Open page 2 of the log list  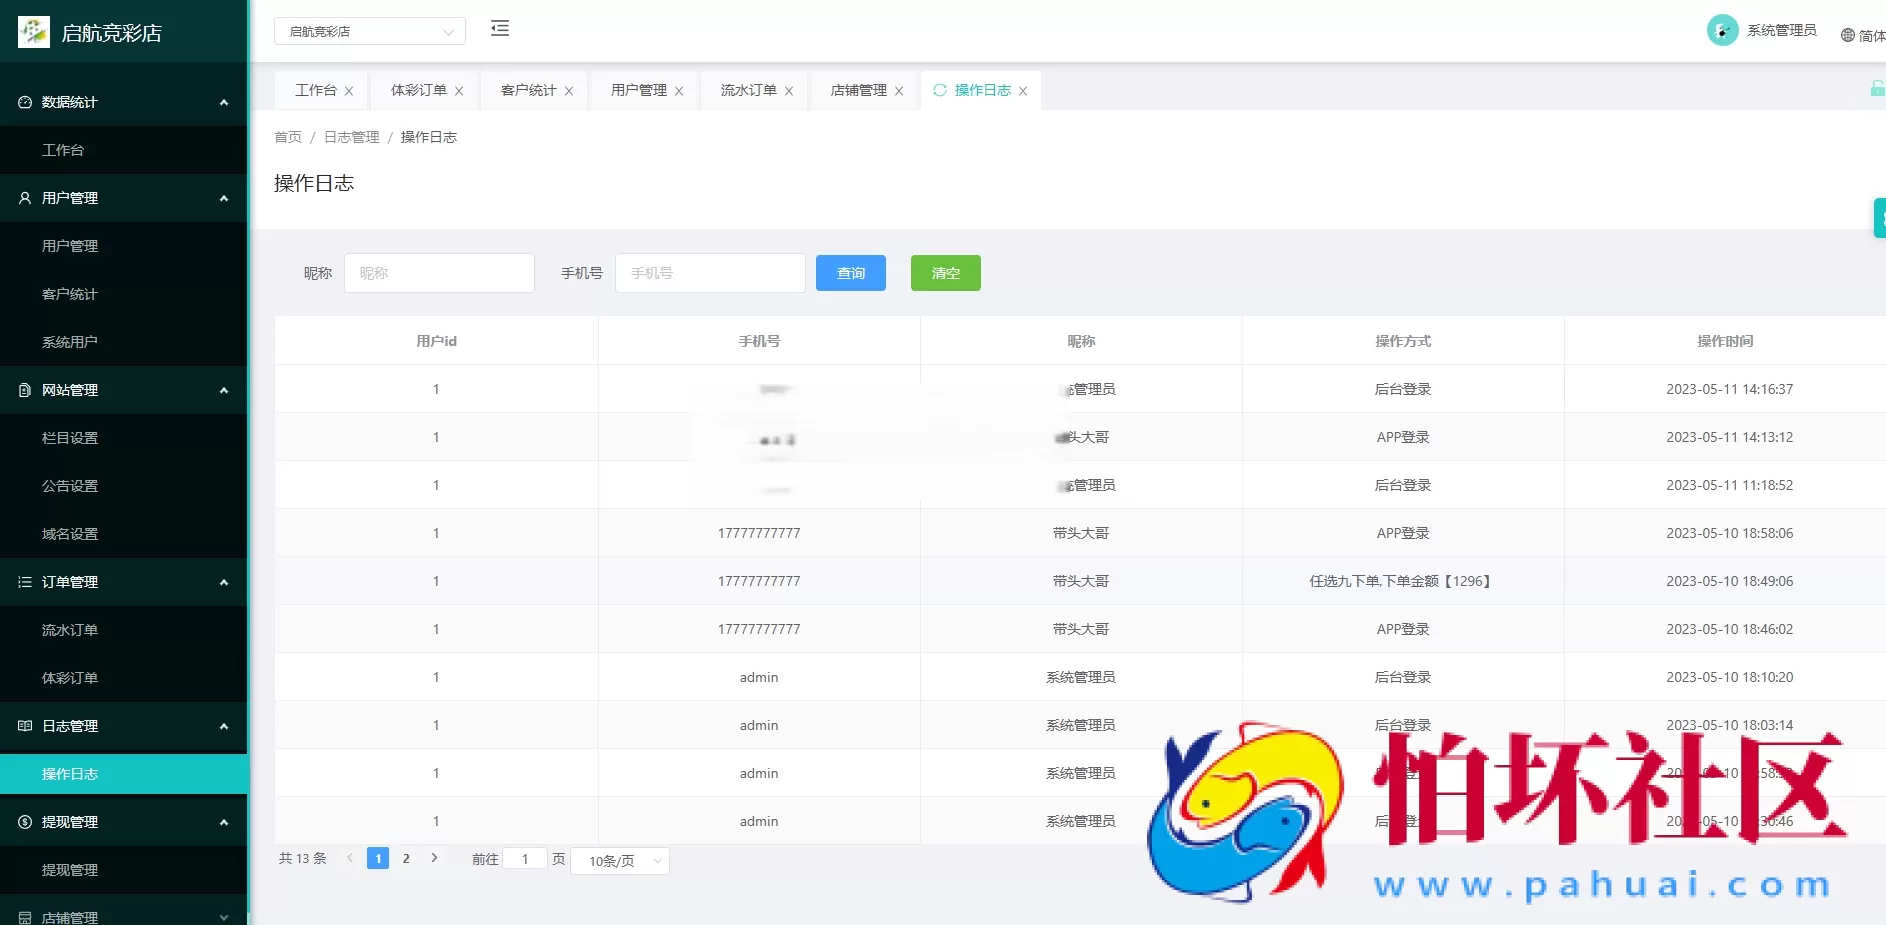click(406, 858)
